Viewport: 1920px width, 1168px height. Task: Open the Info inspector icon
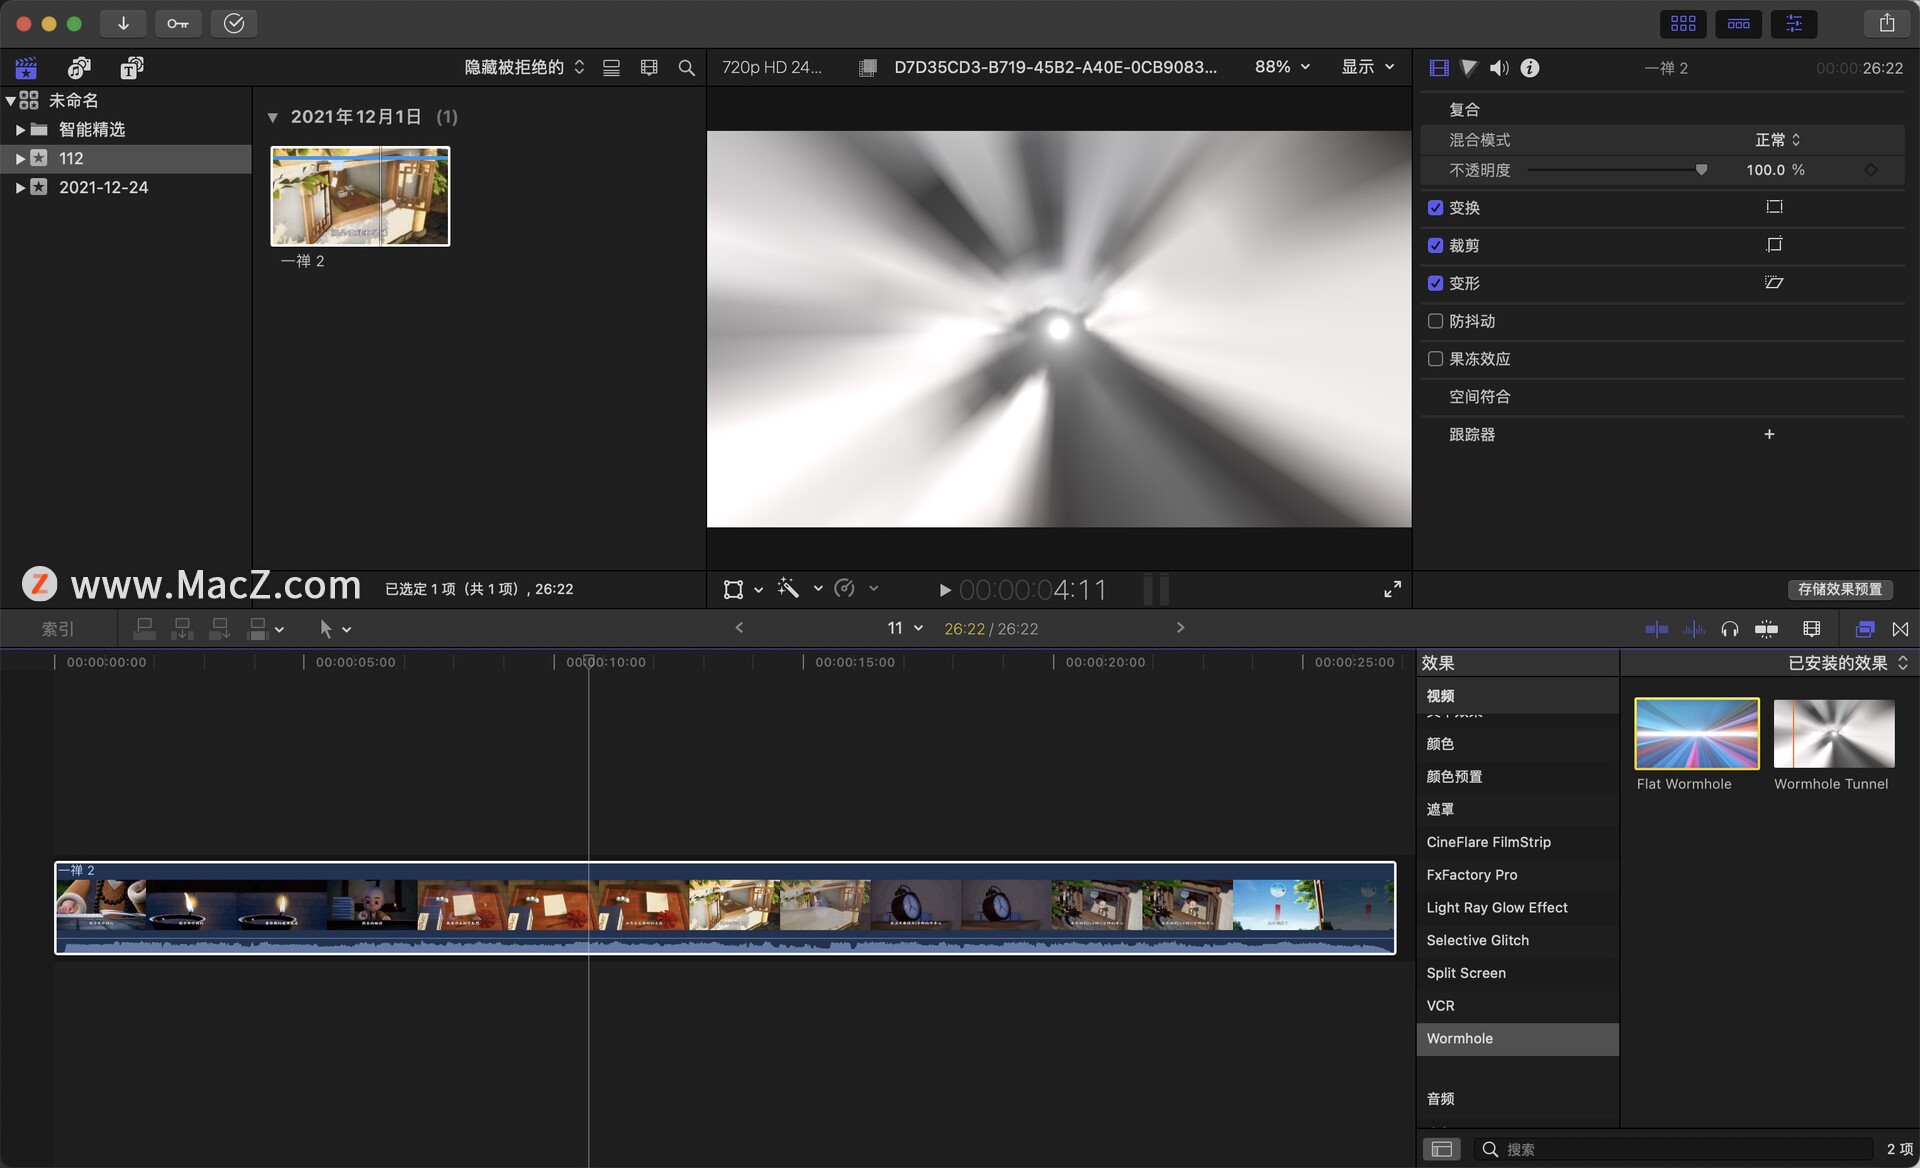pyautogui.click(x=1529, y=67)
